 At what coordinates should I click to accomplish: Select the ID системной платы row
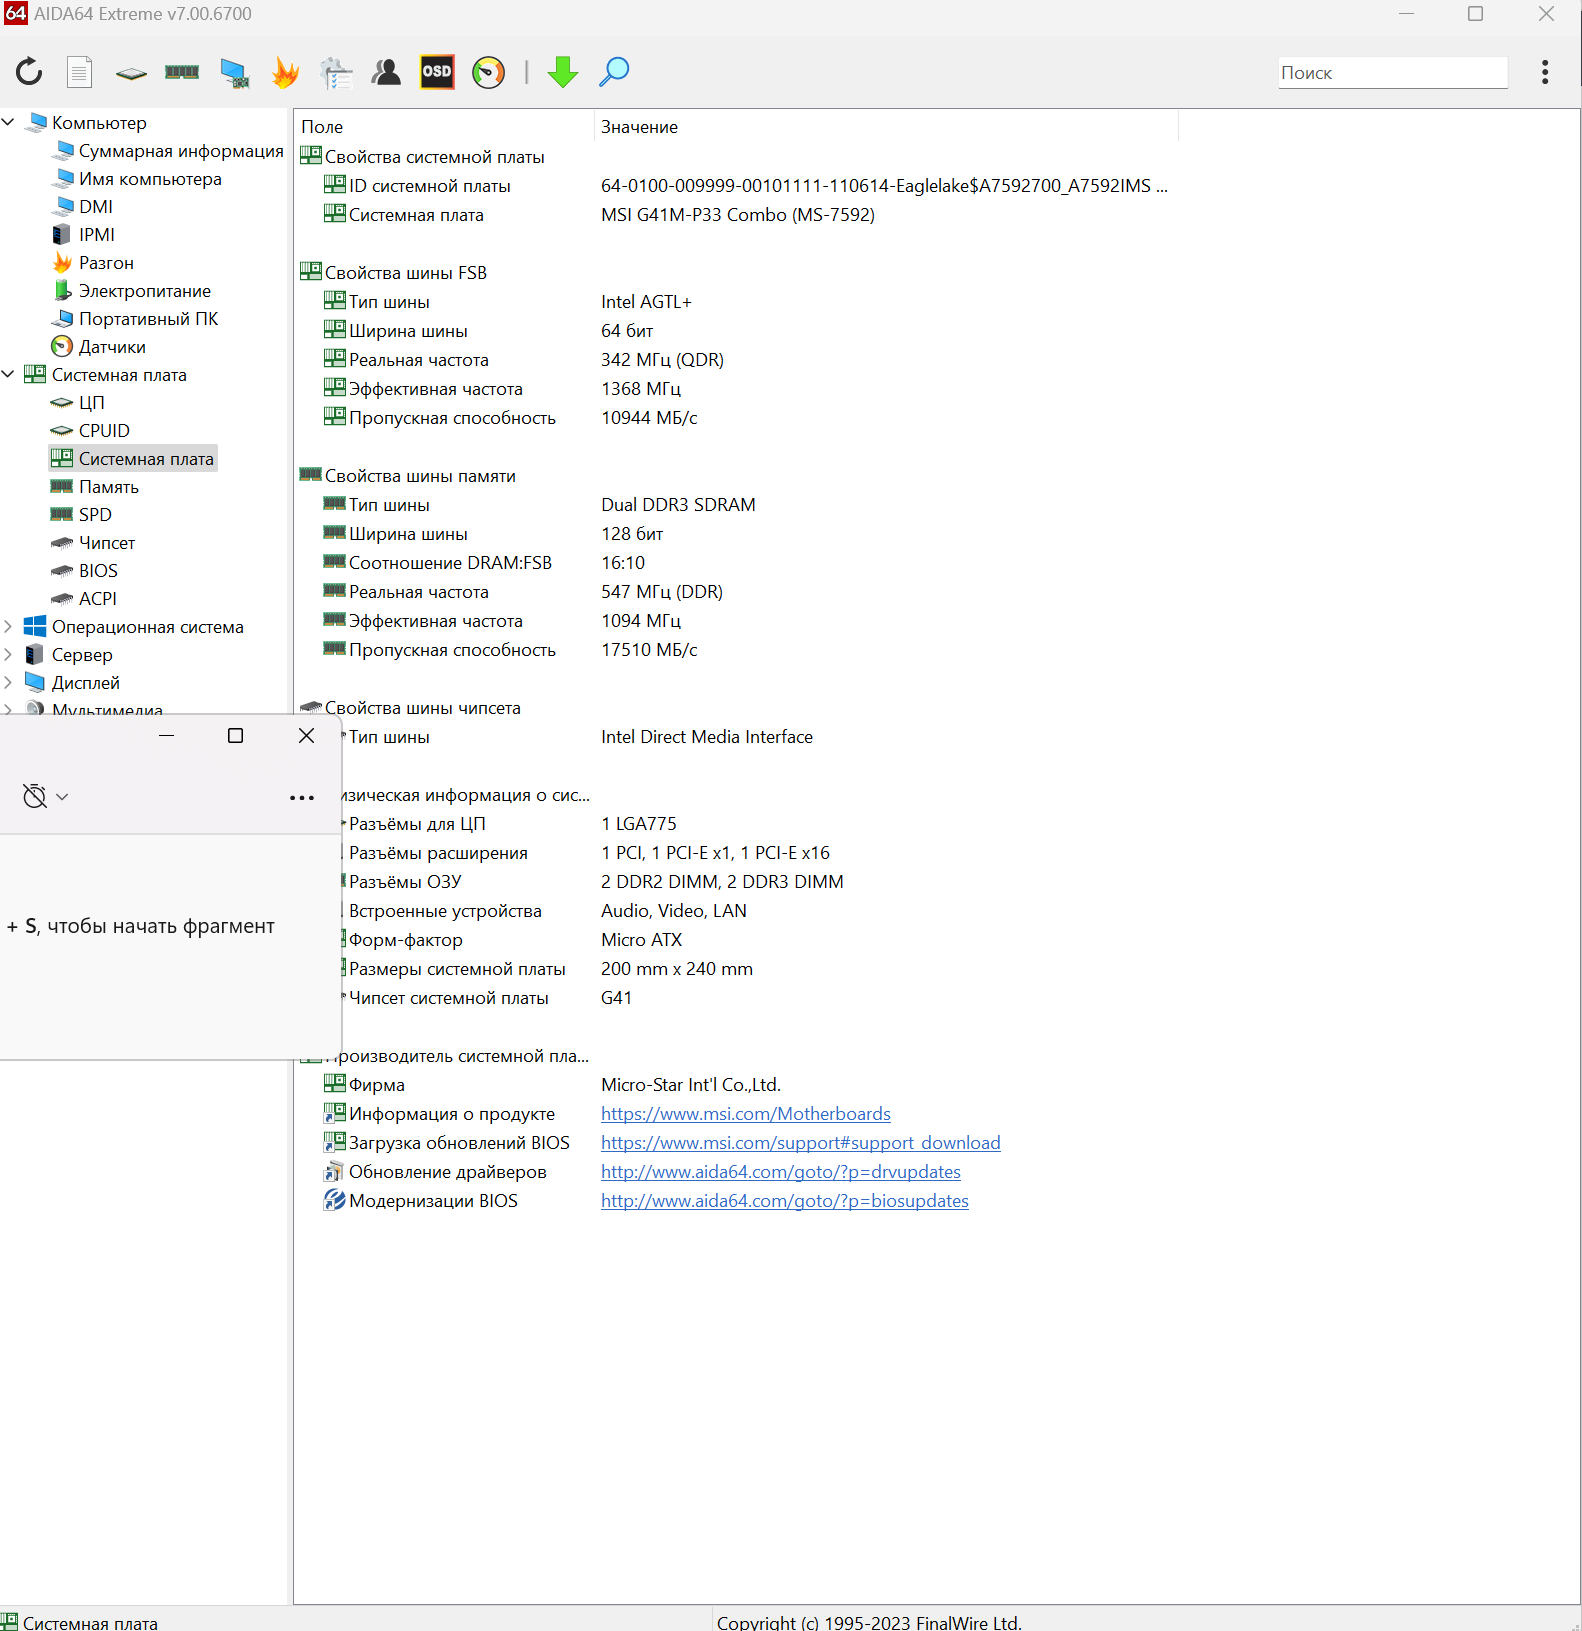[745, 185]
